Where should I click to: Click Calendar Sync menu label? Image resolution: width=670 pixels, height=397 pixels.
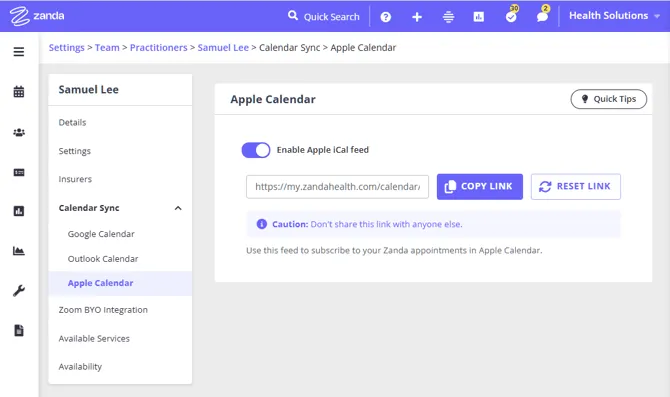[89, 208]
